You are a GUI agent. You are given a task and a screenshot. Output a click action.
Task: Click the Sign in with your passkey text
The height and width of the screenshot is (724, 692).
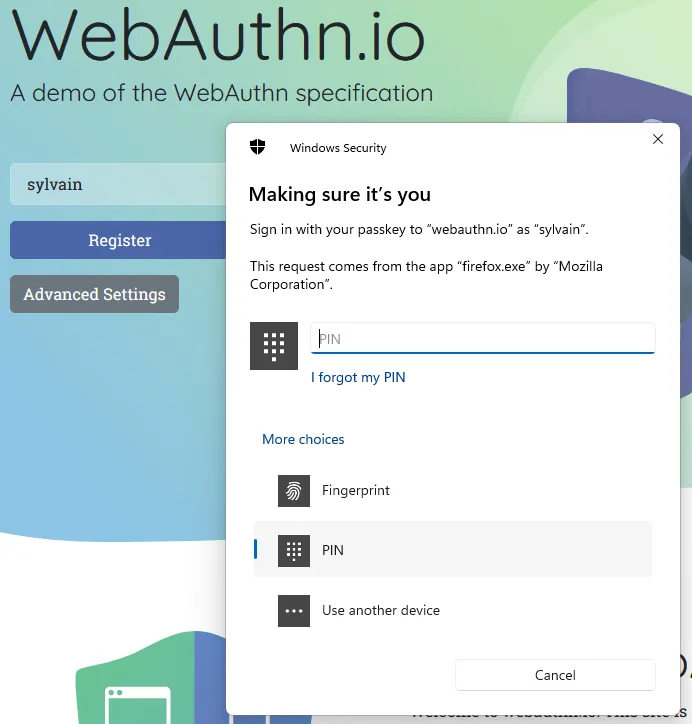[x=419, y=229]
